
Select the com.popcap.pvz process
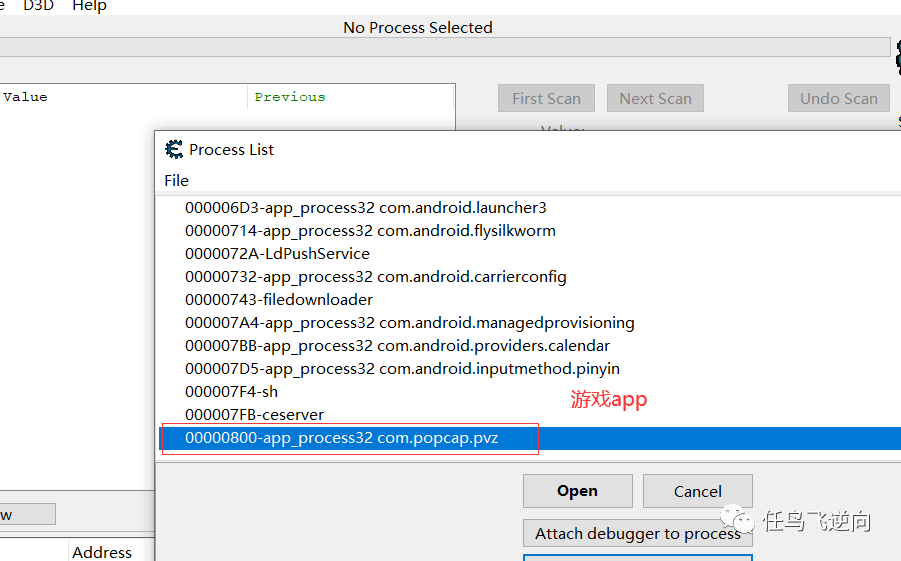[341, 438]
